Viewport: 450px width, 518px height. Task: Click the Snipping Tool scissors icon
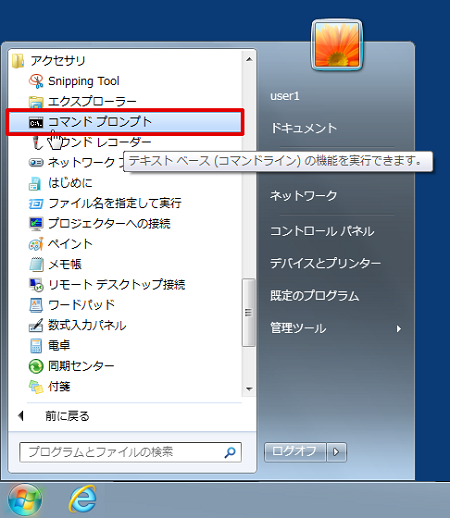(36, 81)
